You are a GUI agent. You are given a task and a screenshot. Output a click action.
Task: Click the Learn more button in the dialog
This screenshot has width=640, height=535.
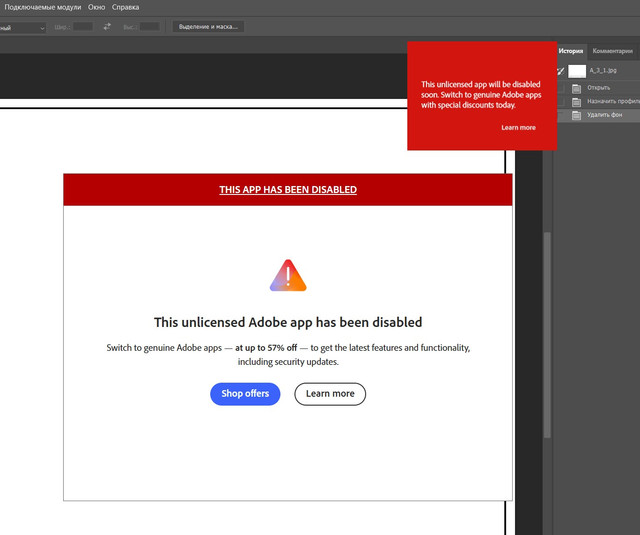pos(330,394)
